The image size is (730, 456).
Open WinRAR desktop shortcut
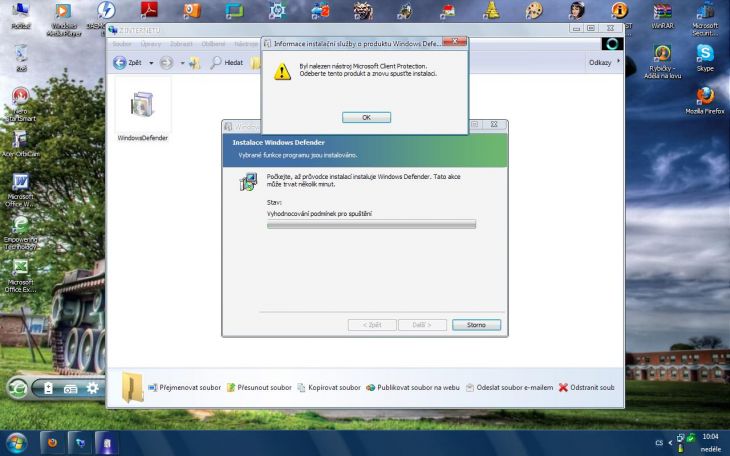pos(662,16)
